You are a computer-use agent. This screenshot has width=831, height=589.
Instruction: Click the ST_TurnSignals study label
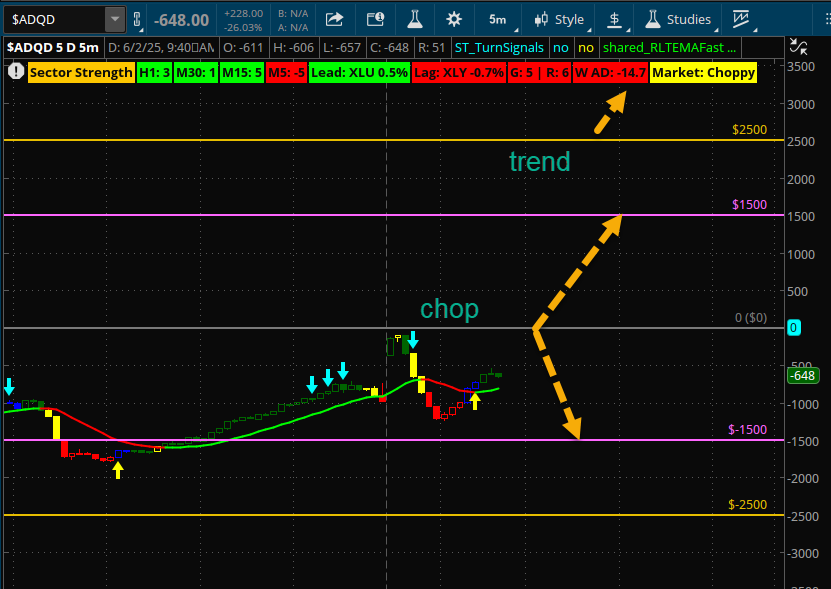click(x=499, y=47)
